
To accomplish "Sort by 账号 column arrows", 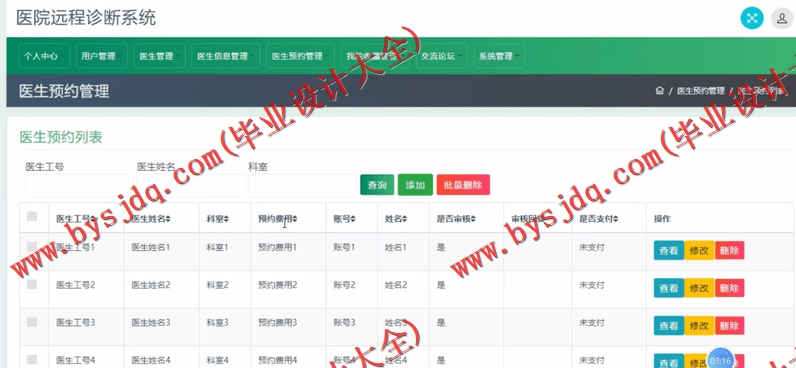I will pos(353,219).
